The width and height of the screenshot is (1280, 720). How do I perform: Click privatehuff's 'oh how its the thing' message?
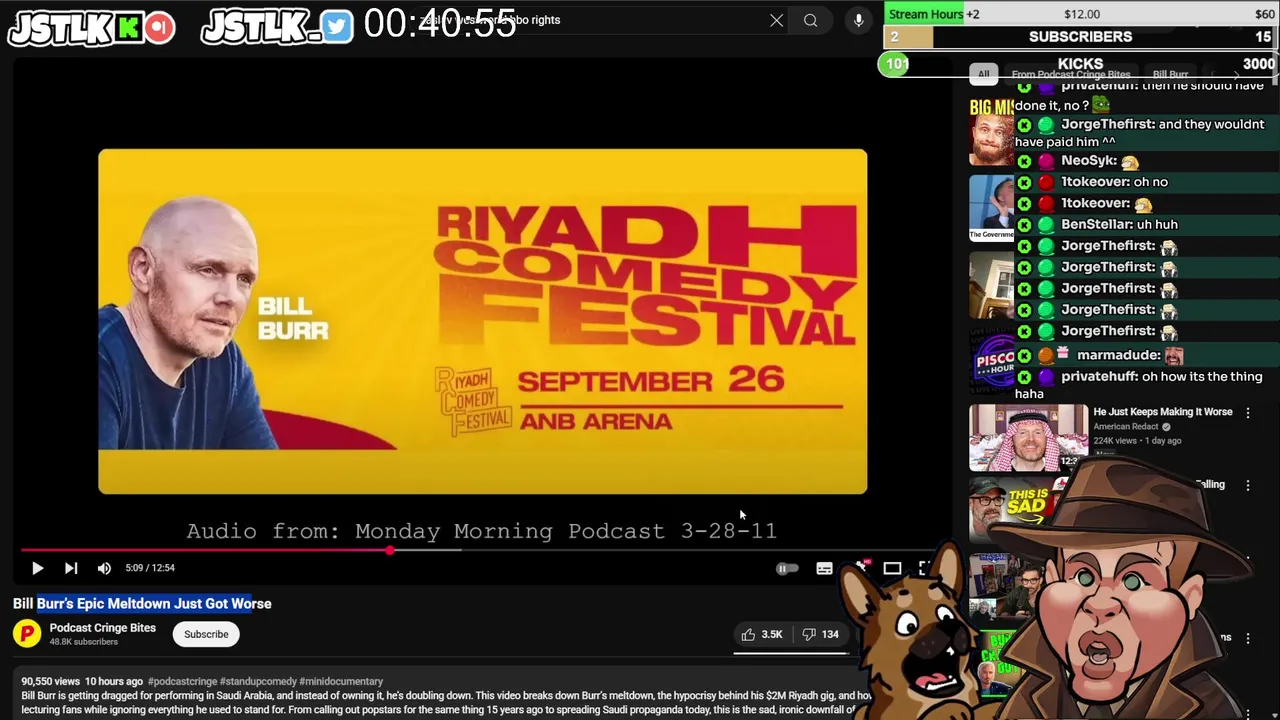pyautogui.click(x=1147, y=385)
